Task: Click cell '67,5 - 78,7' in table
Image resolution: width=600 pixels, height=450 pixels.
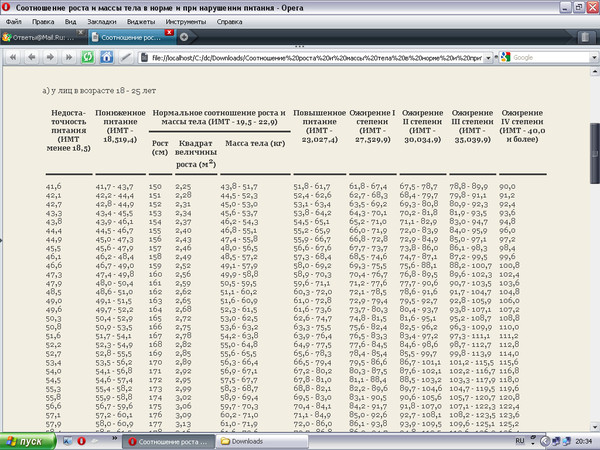Action: (x=418, y=187)
